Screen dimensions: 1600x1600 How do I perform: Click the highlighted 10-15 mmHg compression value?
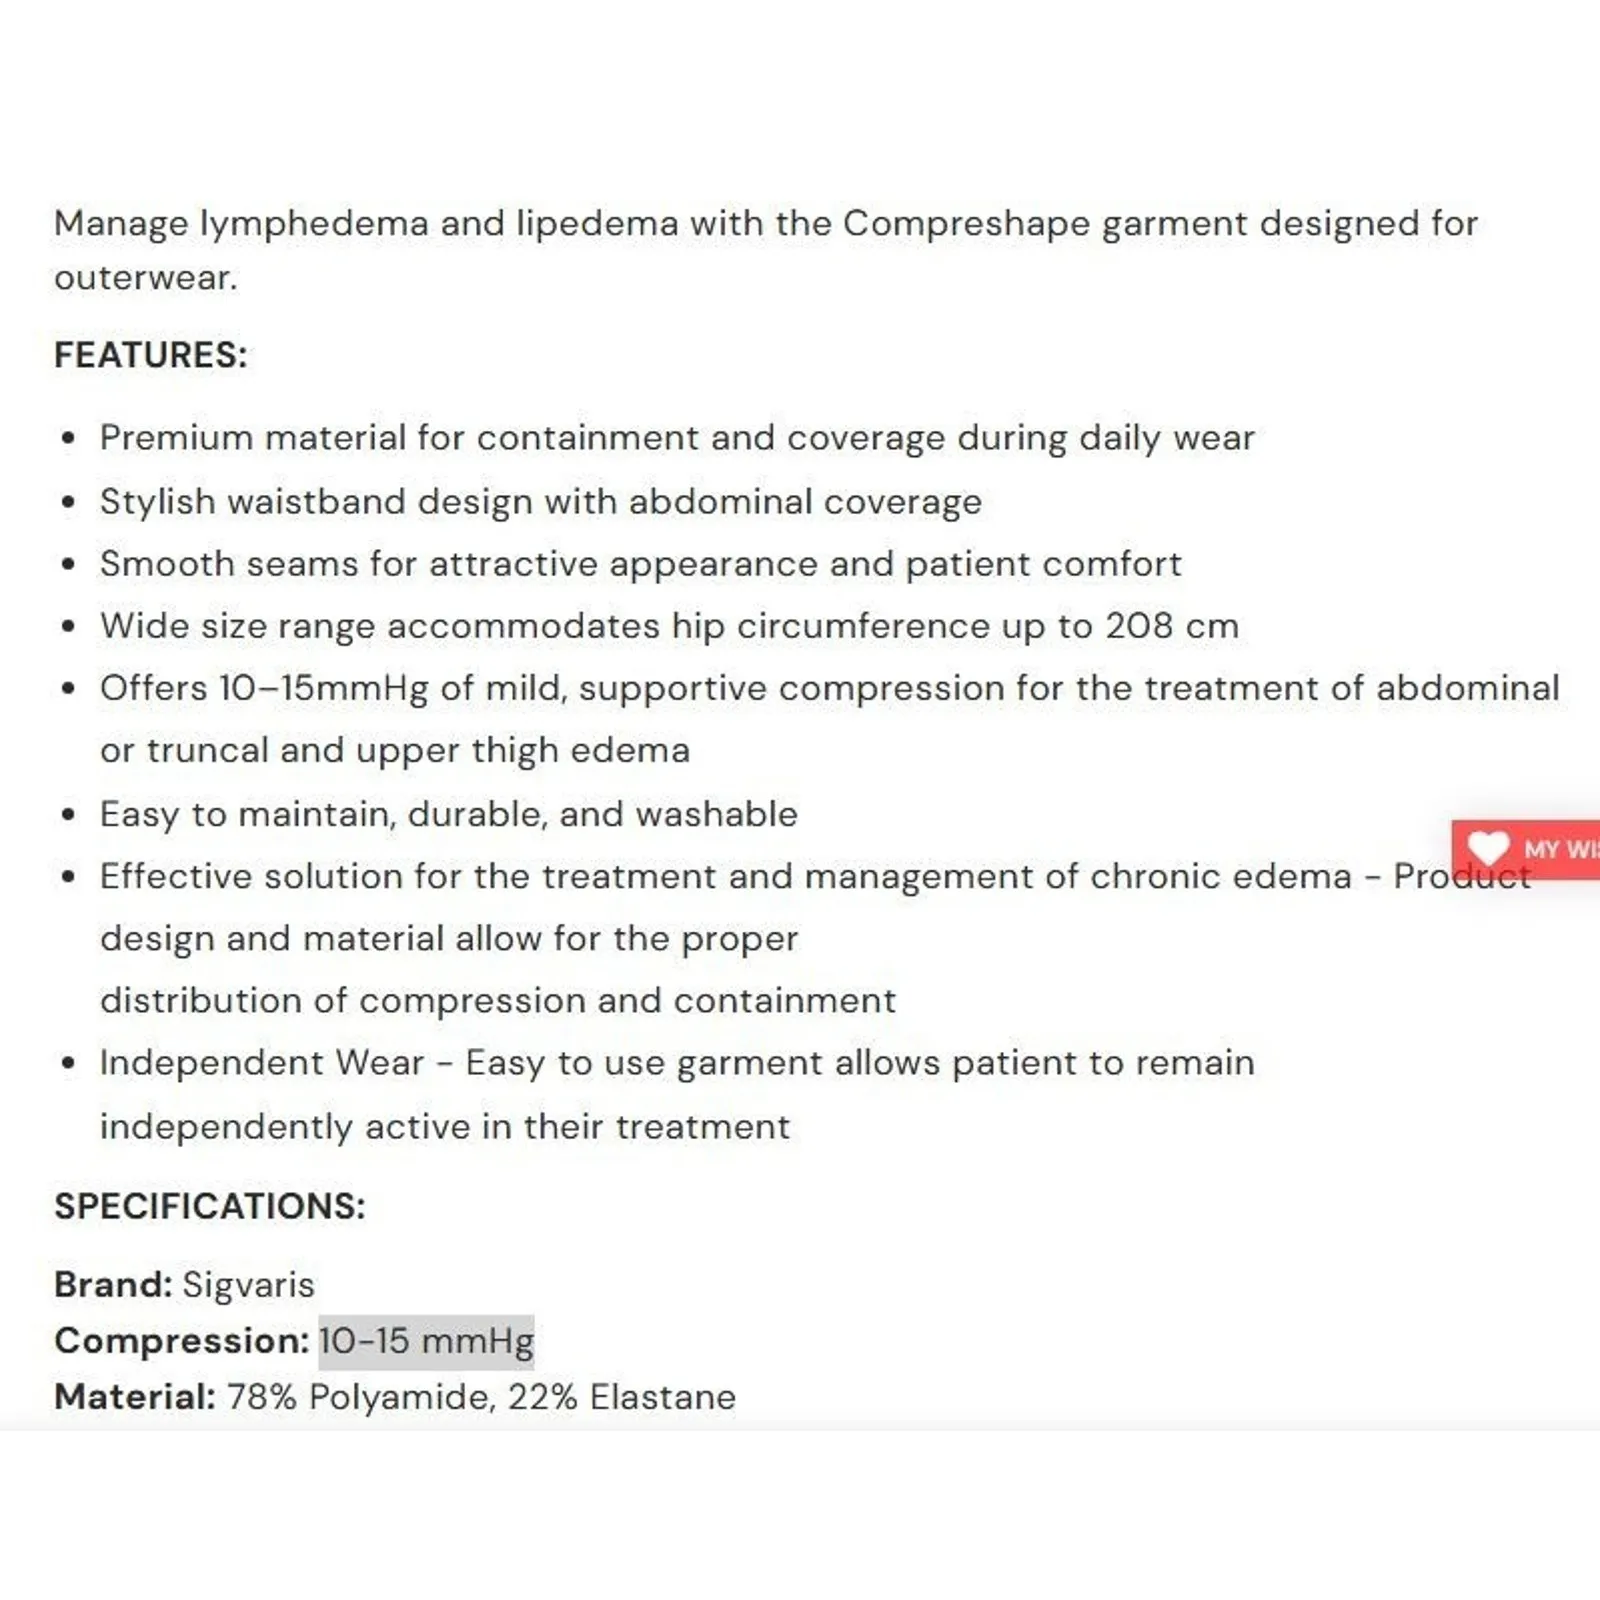(426, 1341)
